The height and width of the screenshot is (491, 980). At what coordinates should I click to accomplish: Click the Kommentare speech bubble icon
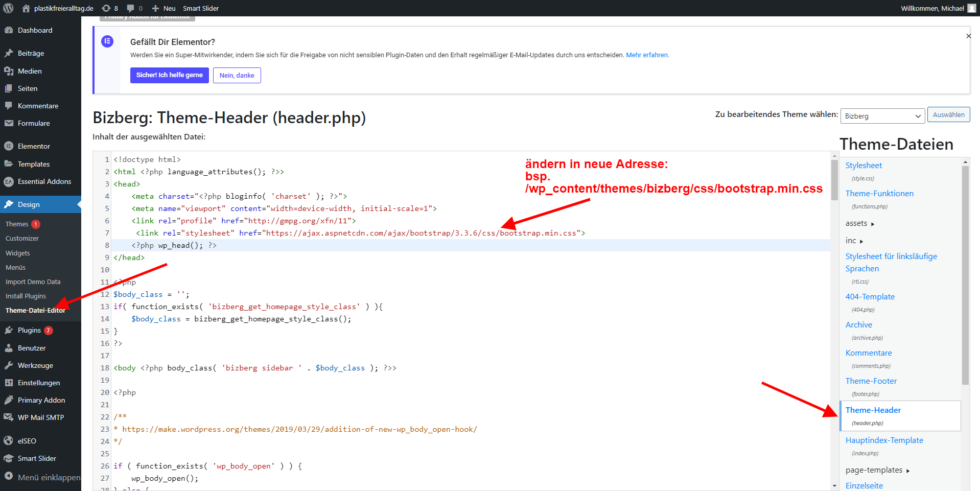point(9,106)
